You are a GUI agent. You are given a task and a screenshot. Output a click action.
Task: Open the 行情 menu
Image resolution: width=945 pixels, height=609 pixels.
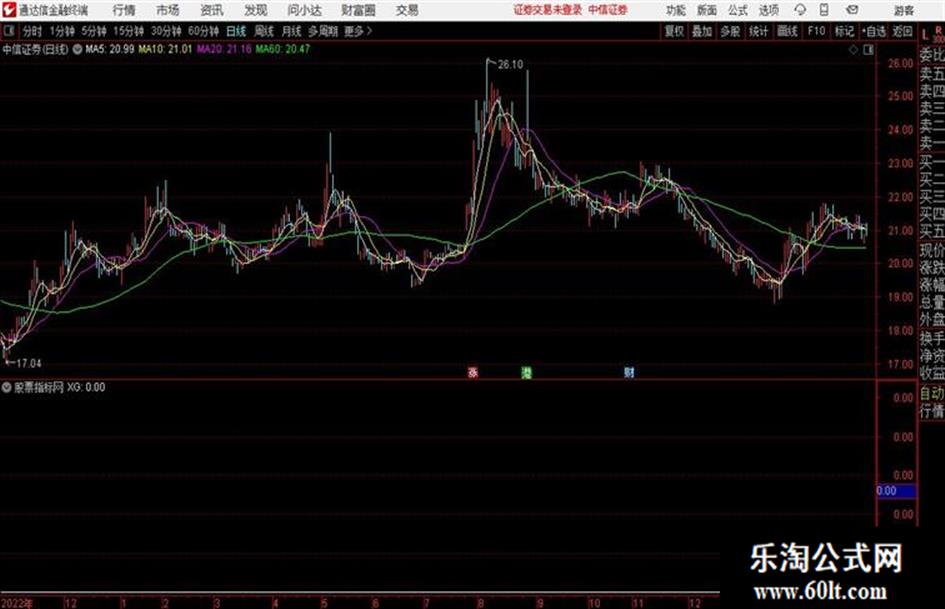point(124,10)
